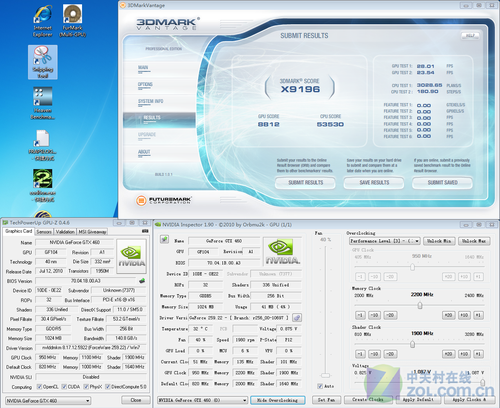This screenshot has width=500, height=408.
Task: Open UPGRADE in 3DMark menu
Action: (x=147, y=135)
